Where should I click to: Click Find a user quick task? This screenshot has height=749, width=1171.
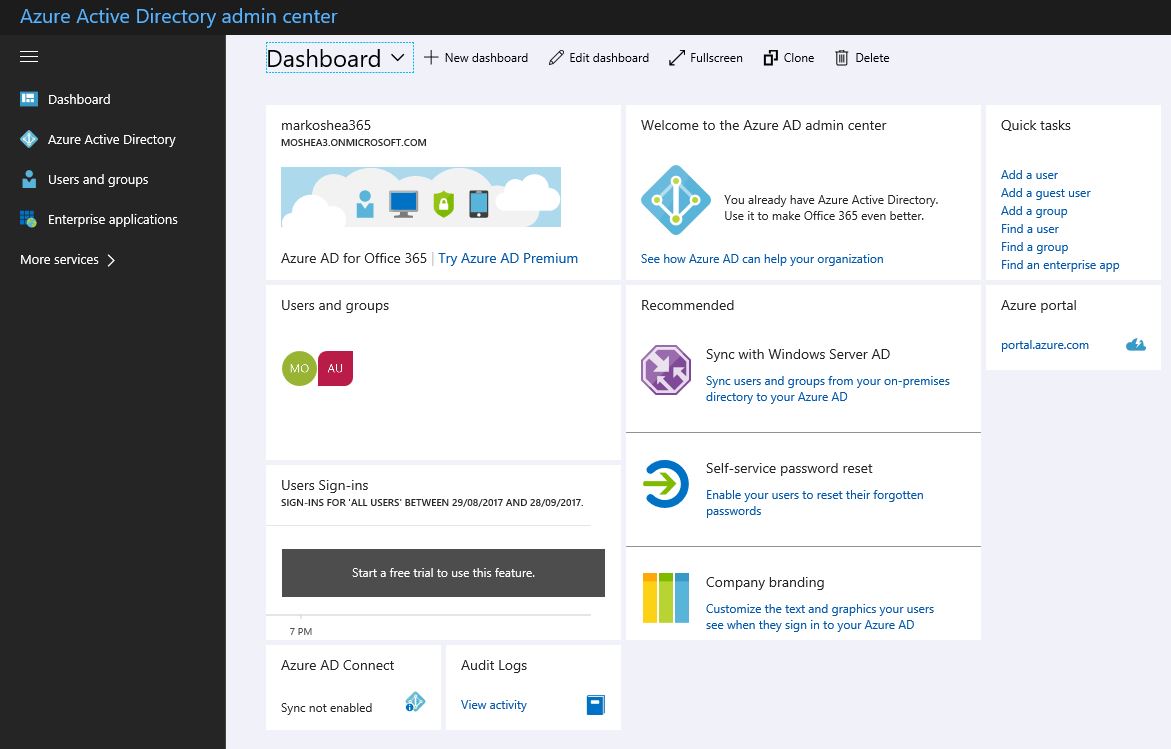[x=1030, y=229]
